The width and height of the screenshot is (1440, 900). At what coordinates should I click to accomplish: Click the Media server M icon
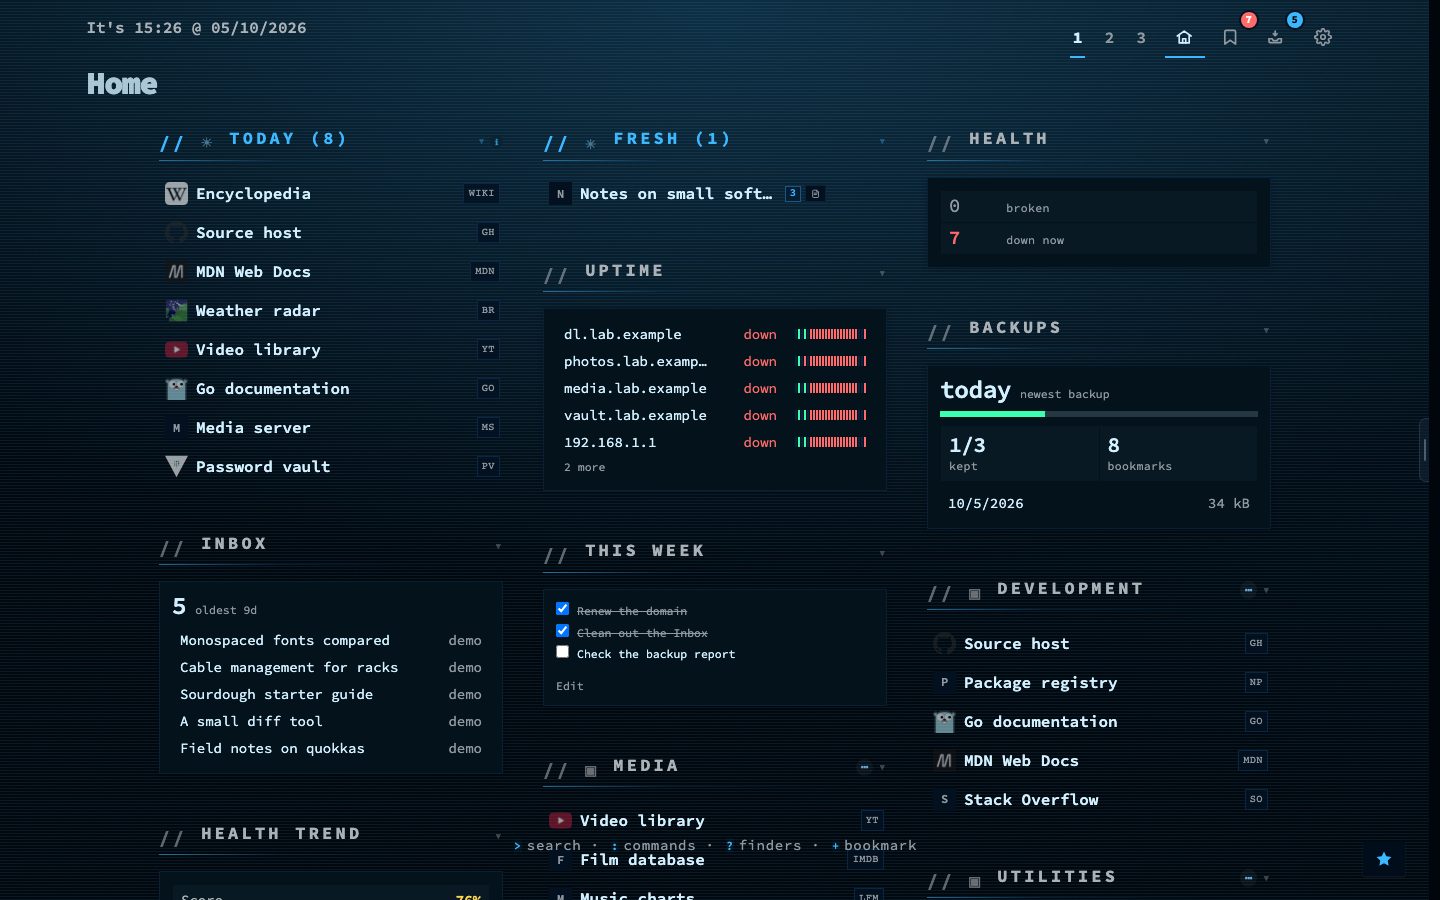pyautogui.click(x=176, y=428)
